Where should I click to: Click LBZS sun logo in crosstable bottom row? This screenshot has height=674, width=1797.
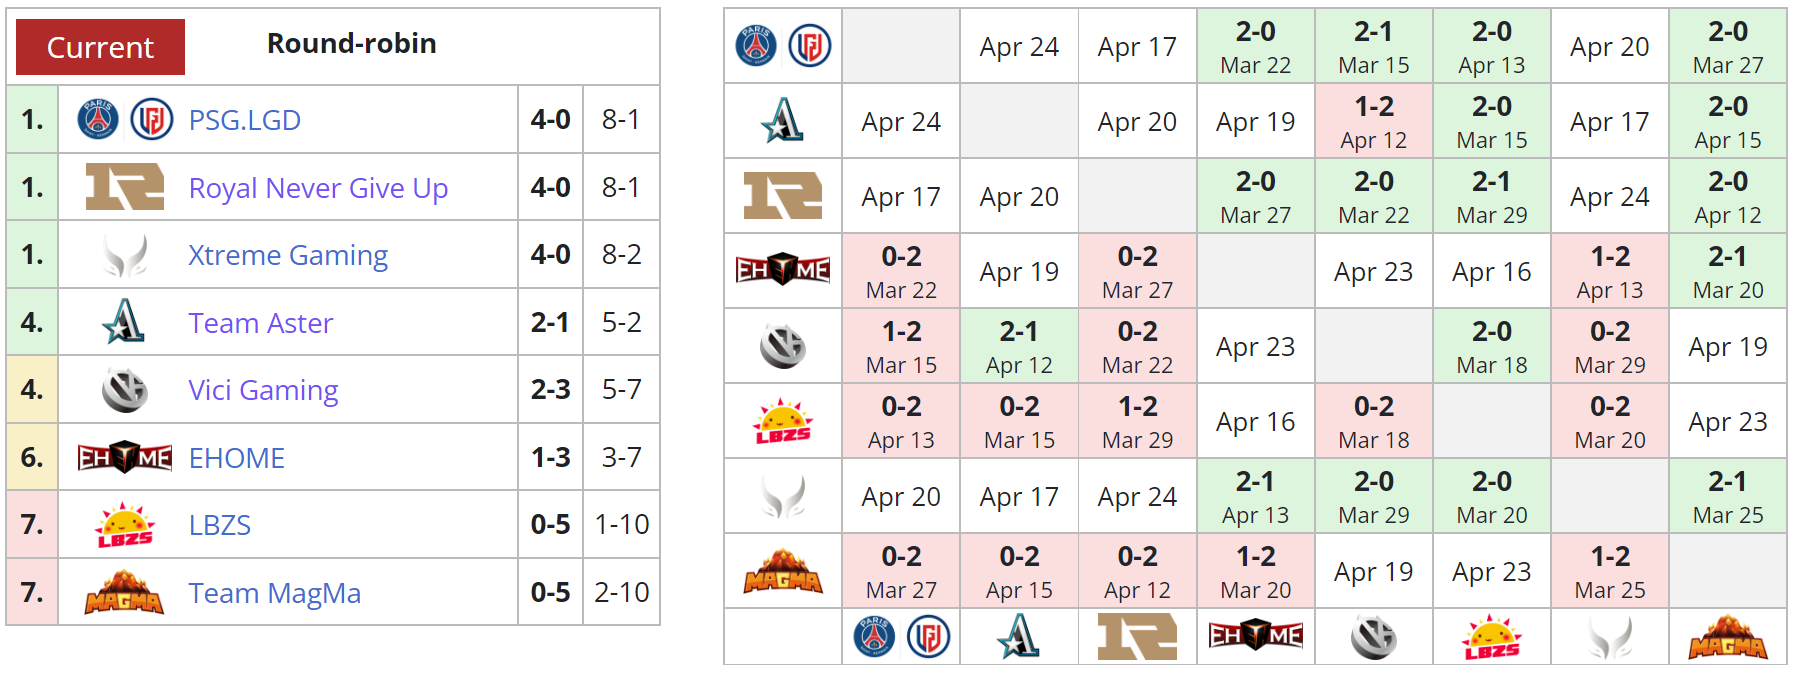(1491, 637)
